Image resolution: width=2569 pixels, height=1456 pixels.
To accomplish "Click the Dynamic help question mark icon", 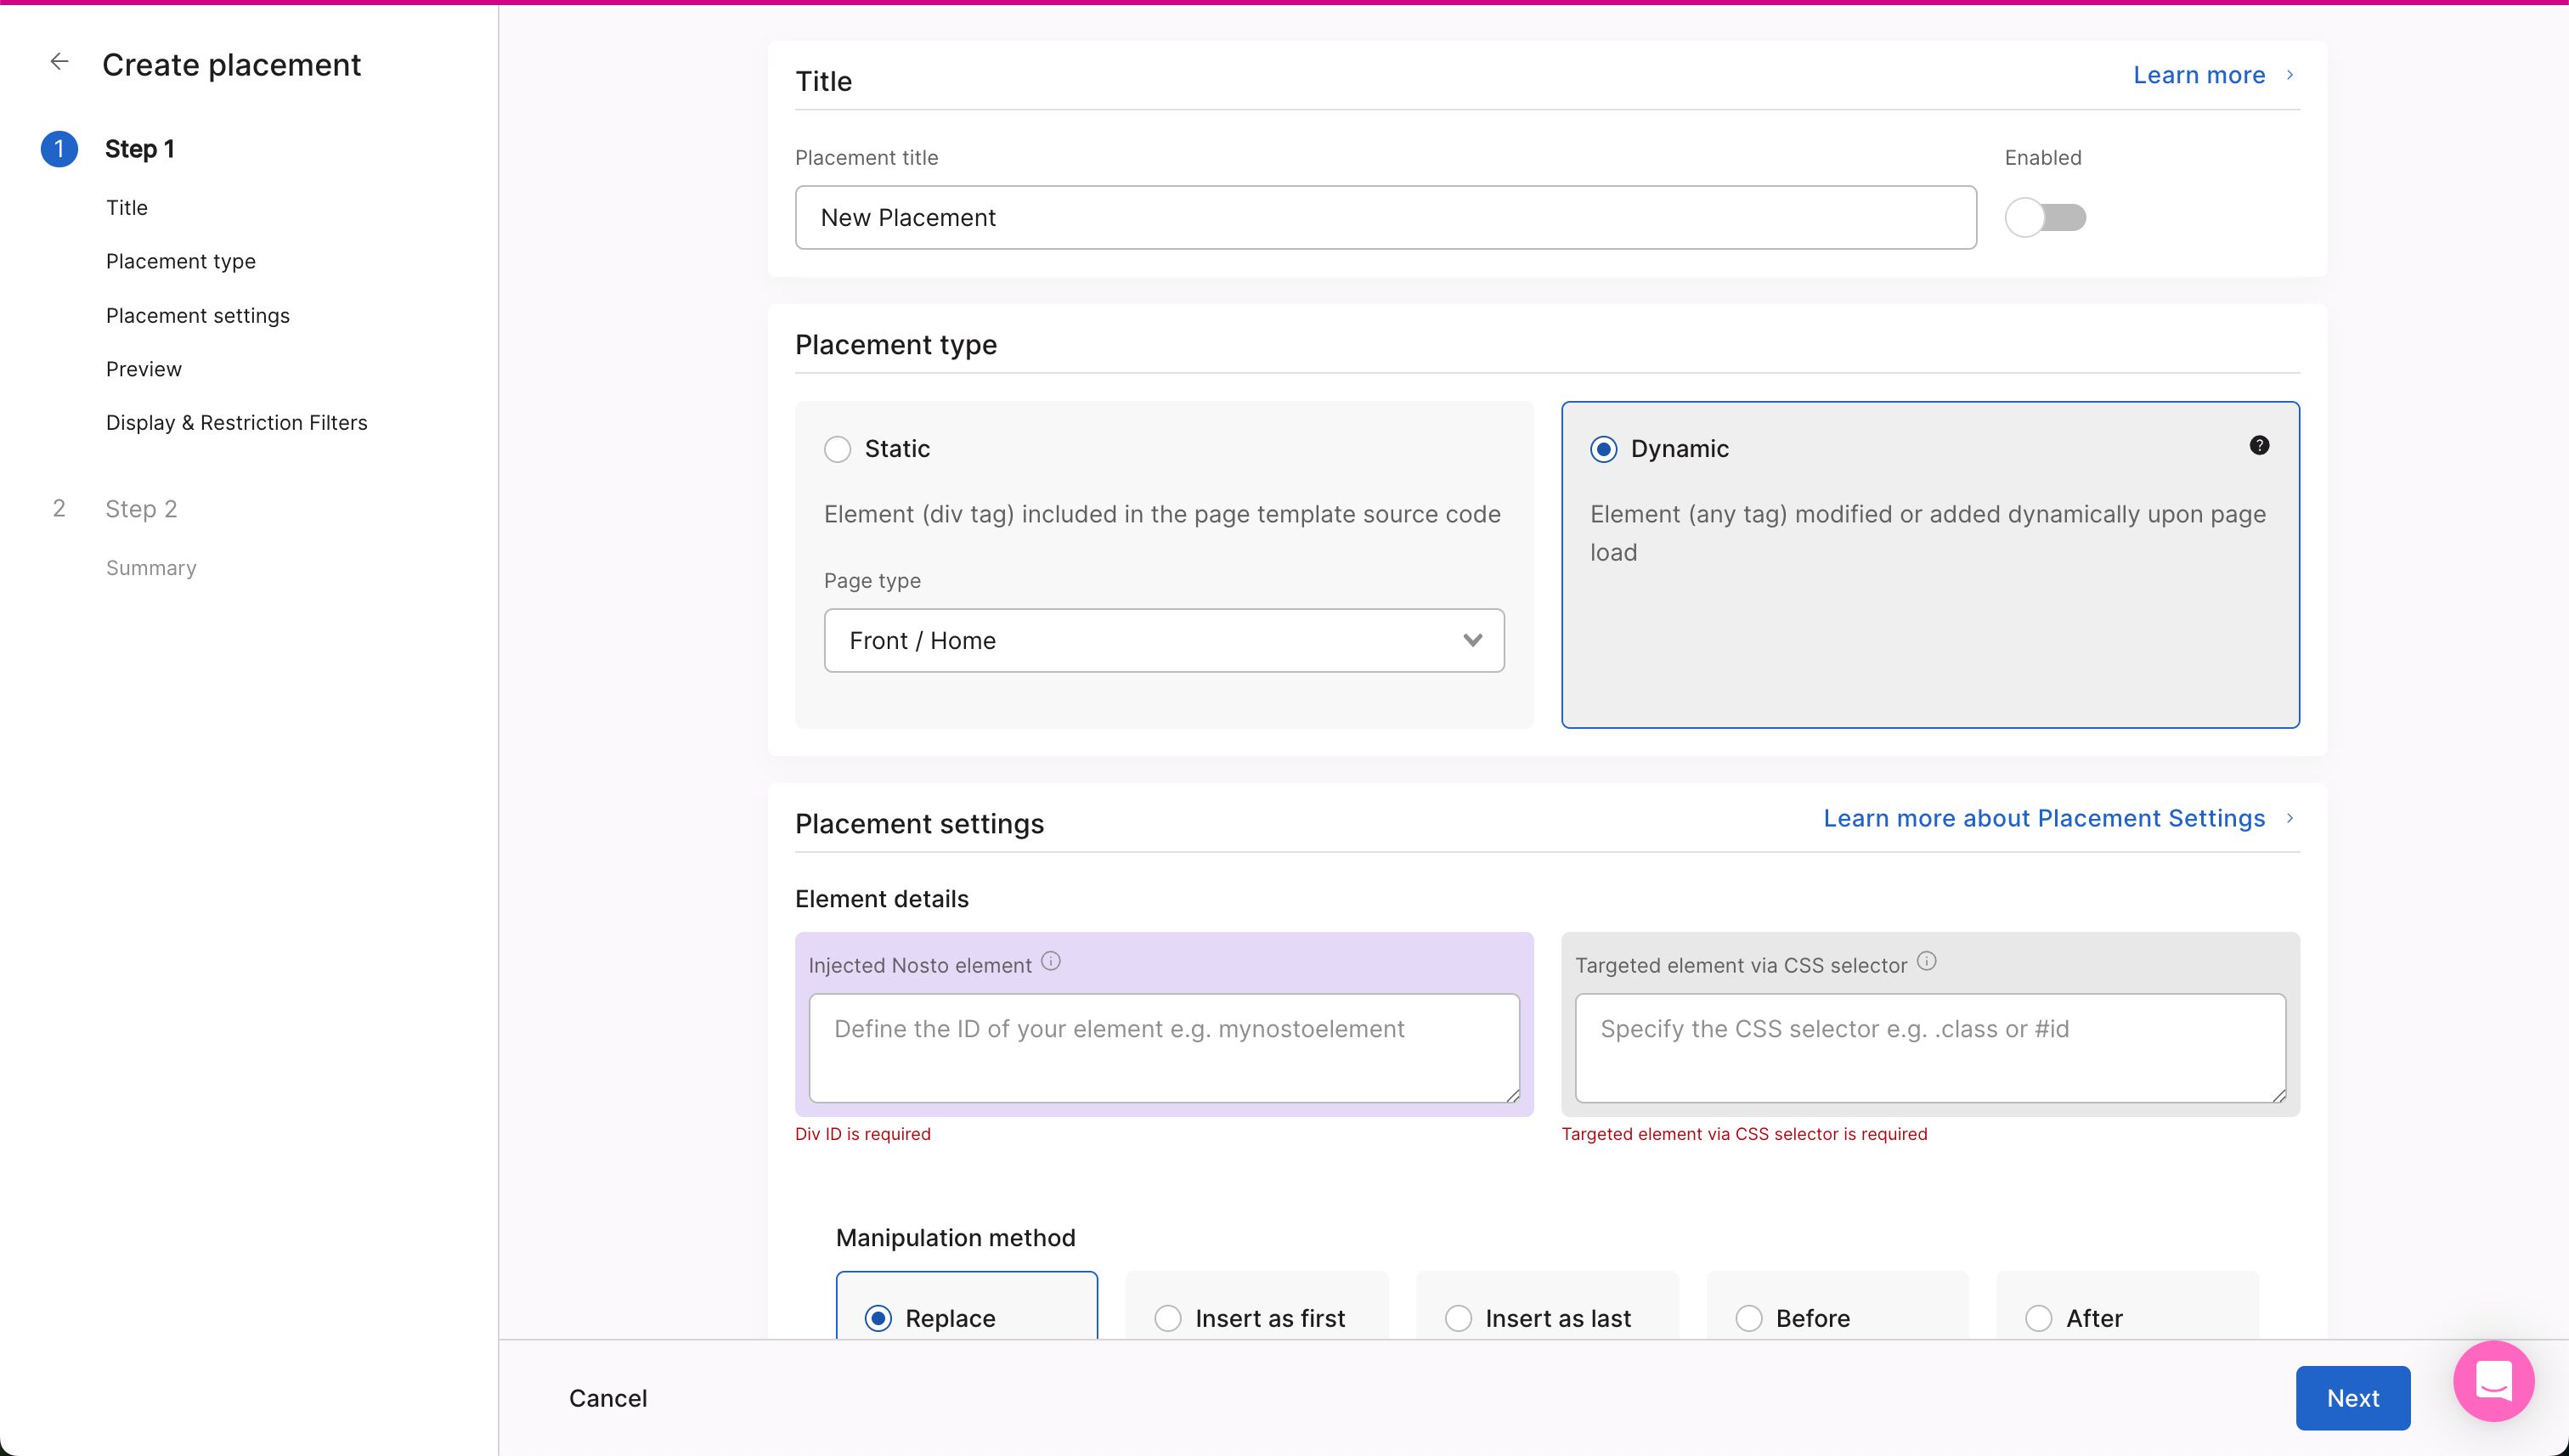I will [2258, 445].
